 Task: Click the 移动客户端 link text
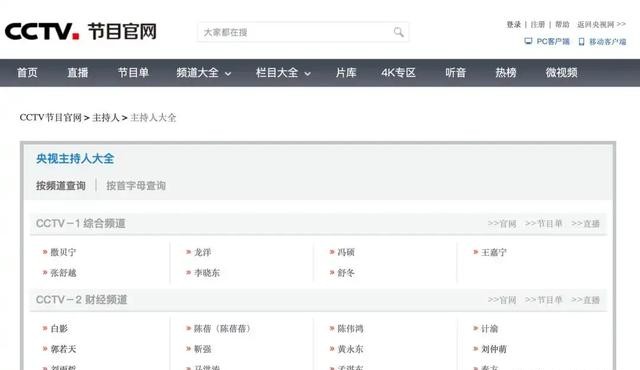click(607, 42)
